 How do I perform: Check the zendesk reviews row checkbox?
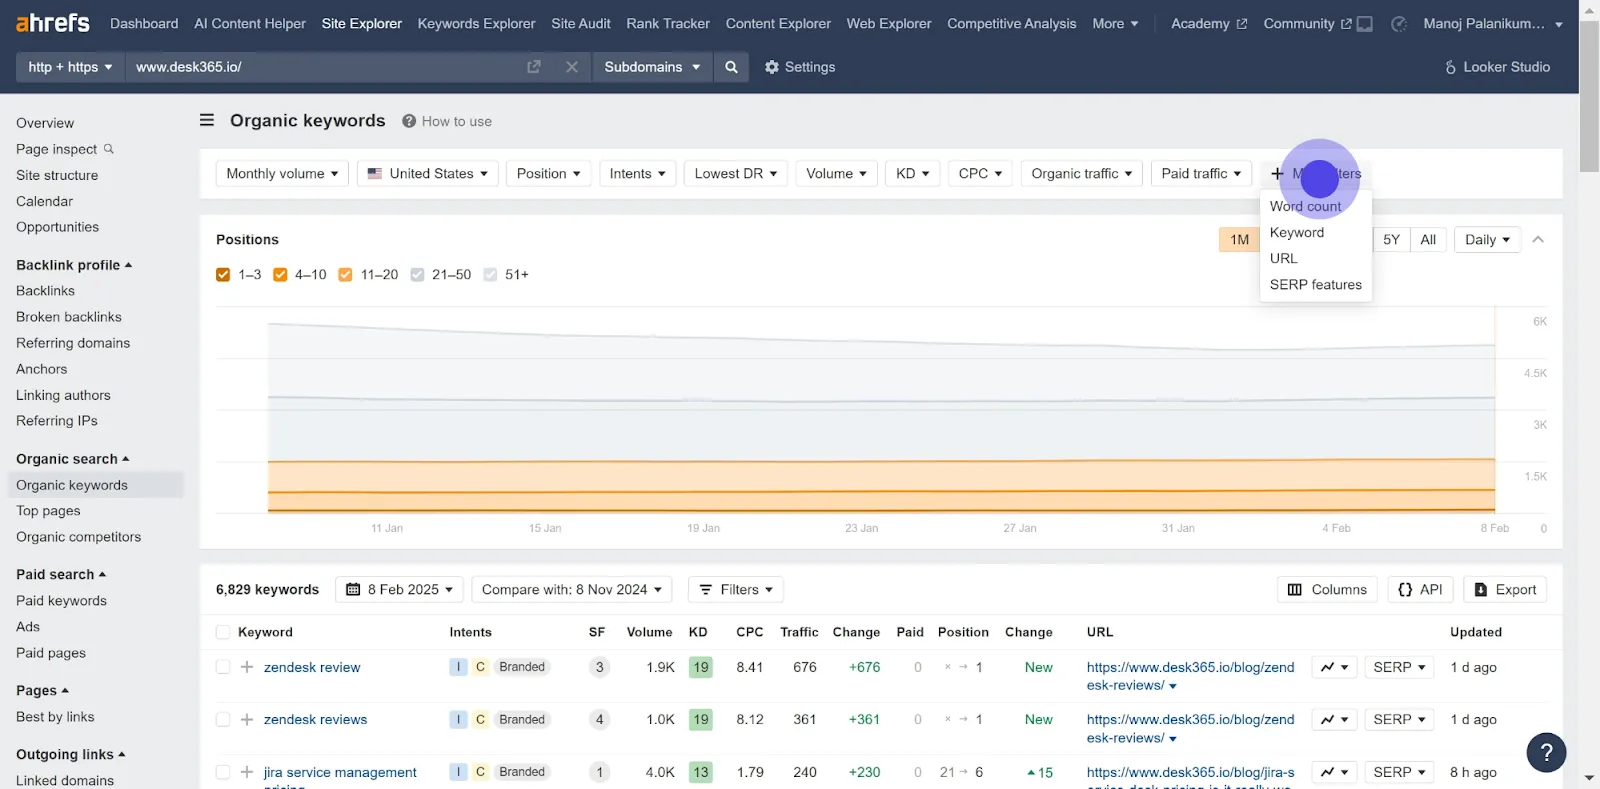pyautogui.click(x=223, y=720)
